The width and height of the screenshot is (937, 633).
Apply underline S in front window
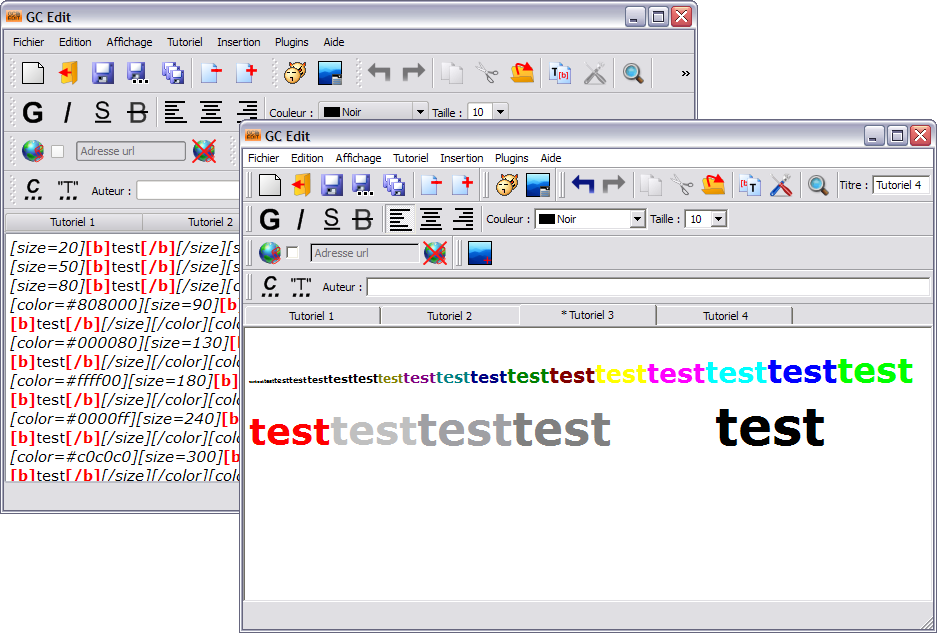[332, 219]
